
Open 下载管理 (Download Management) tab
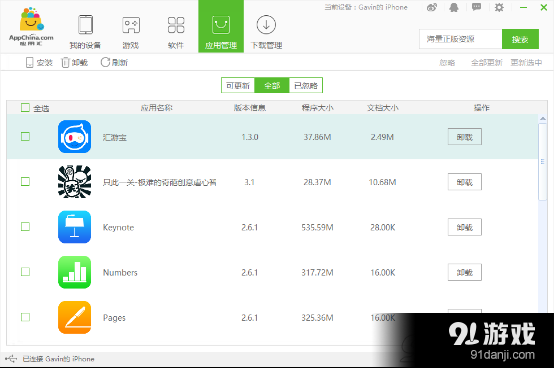click(266, 31)
